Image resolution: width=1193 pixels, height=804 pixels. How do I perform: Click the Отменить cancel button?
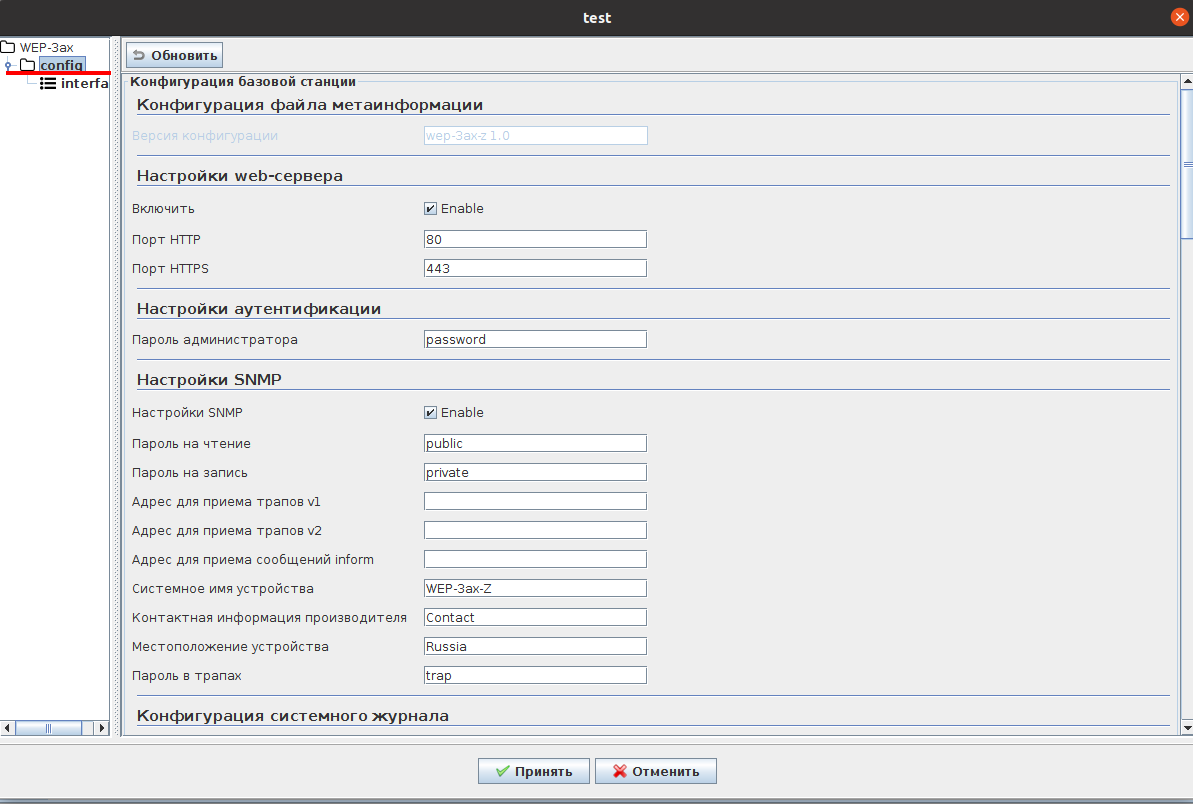pos(655,771)
